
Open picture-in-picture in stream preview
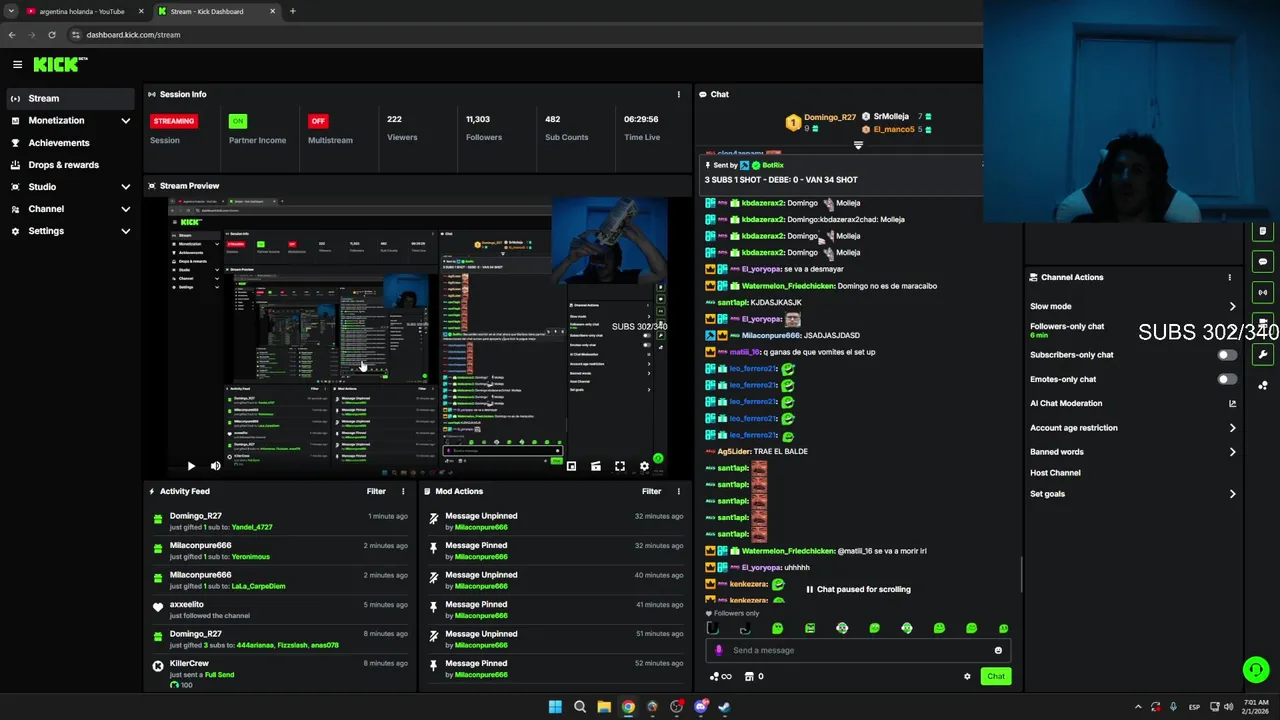tap(571, 466)
